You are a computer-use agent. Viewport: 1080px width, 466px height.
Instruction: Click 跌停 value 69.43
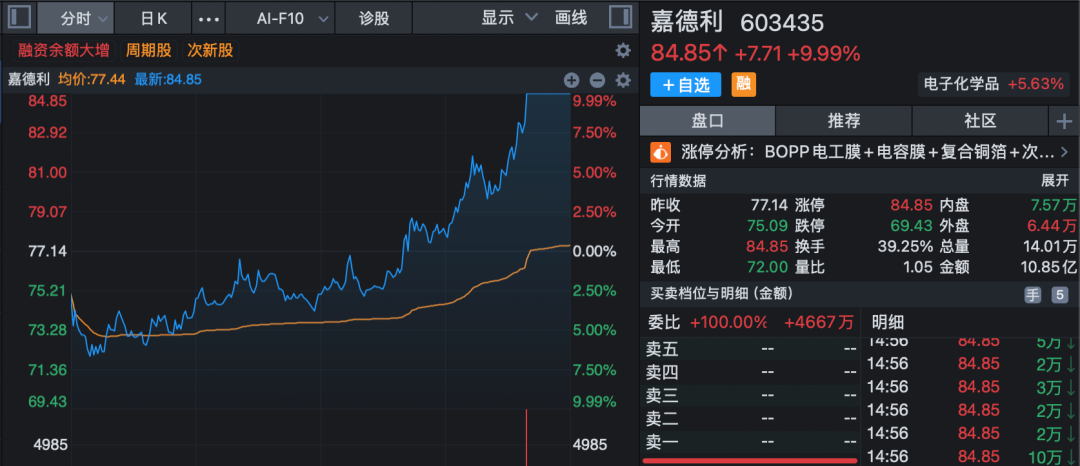coord(911,226)
